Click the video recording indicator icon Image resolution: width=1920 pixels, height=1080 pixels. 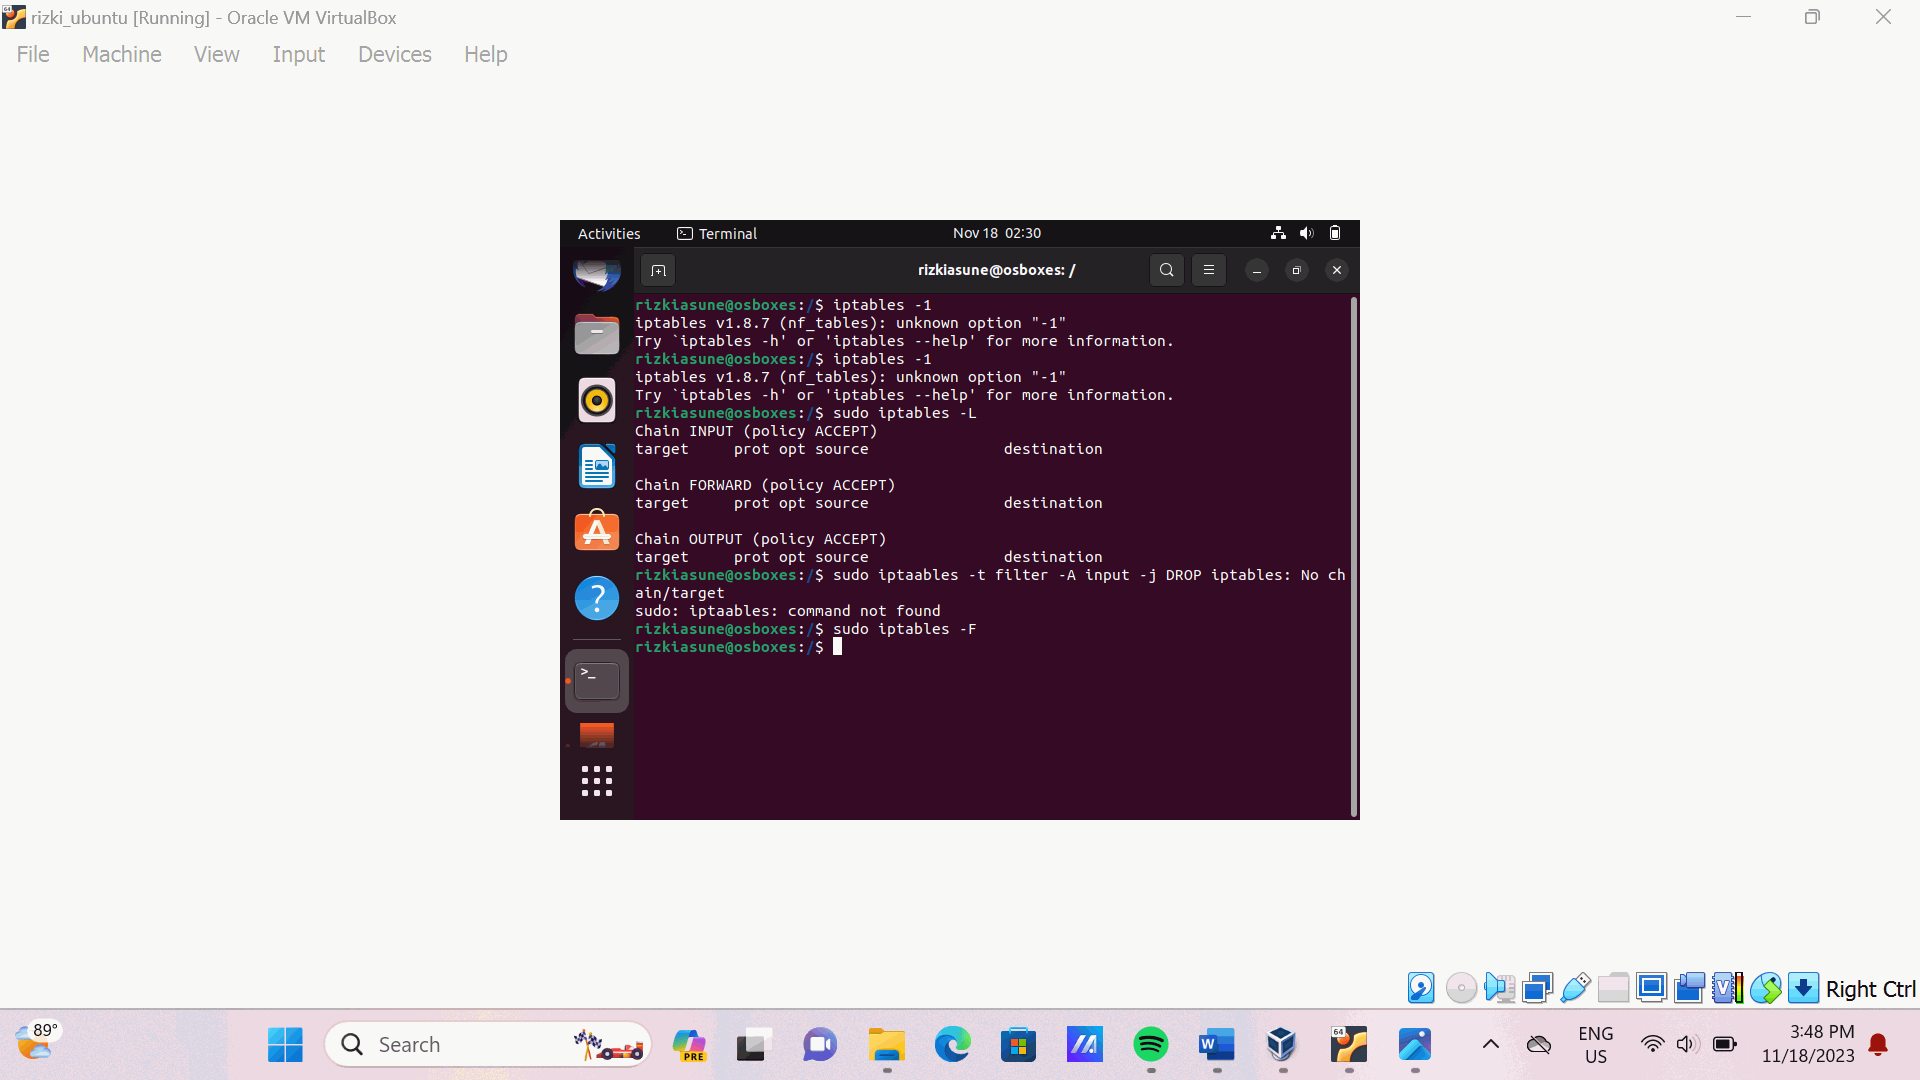point(1689,988)
